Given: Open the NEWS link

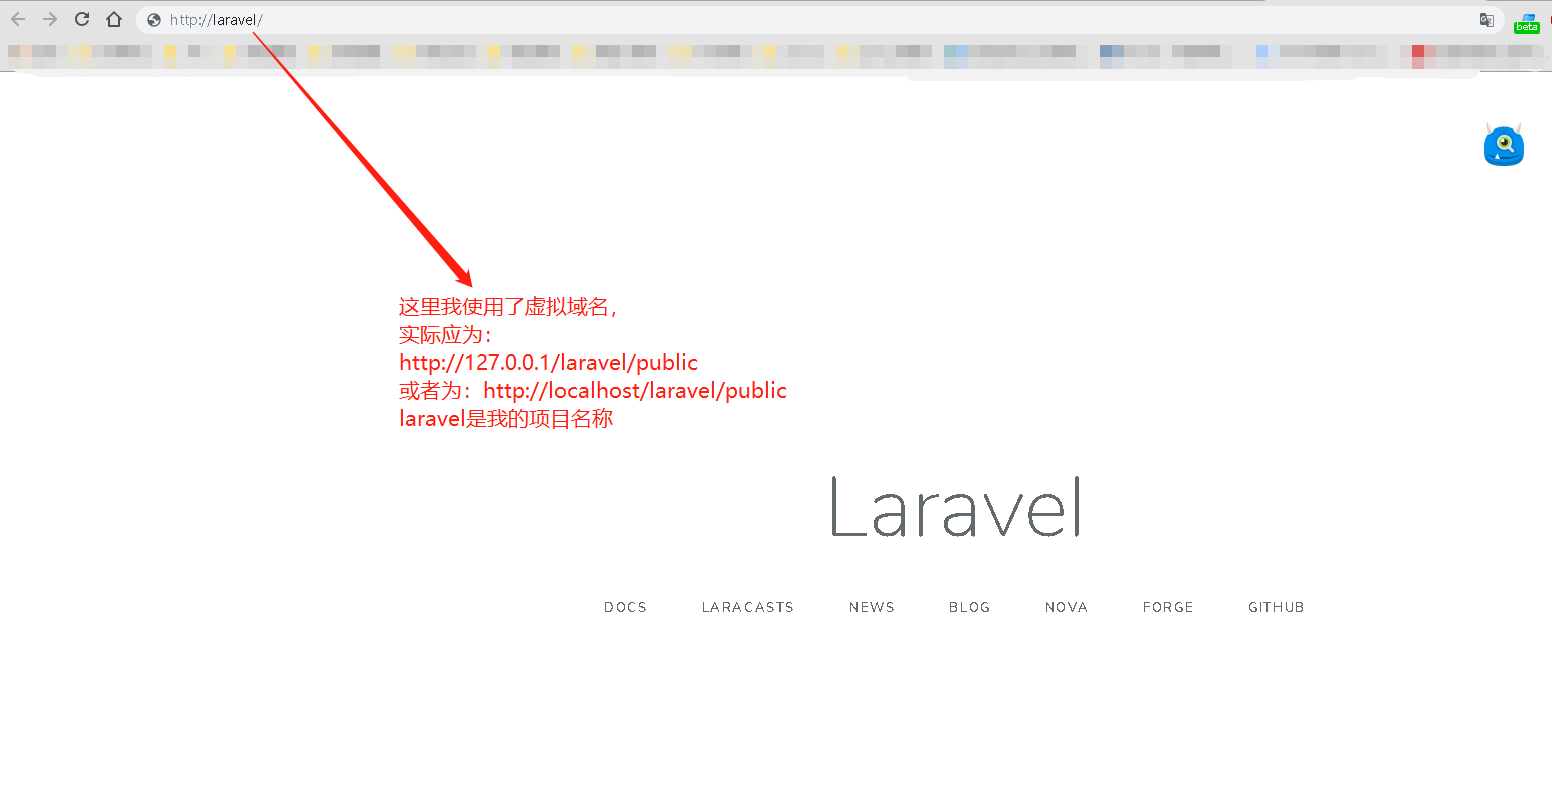Looking at the screenshot, I should pos(872,607).
